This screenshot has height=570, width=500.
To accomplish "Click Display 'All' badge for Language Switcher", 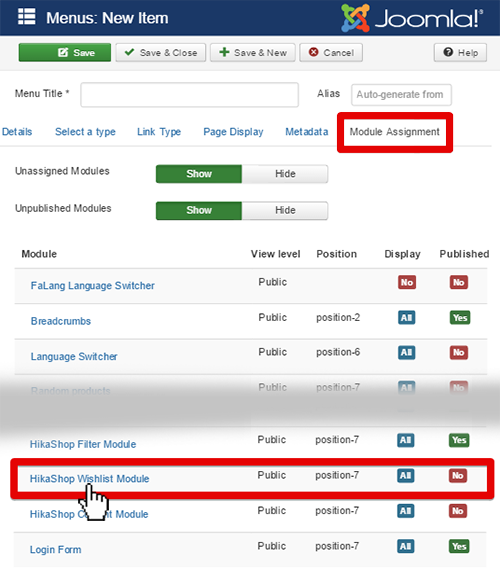I will [x=407, y=353].
